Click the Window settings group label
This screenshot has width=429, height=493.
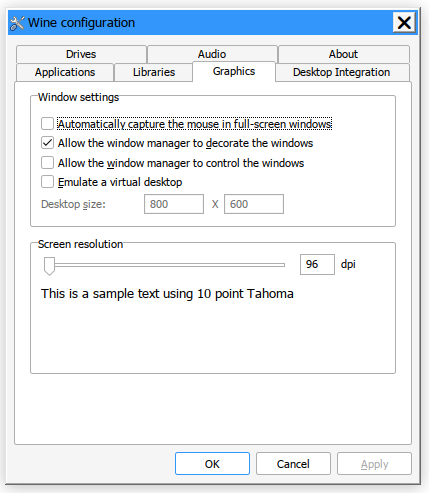[x=78, y=97]
